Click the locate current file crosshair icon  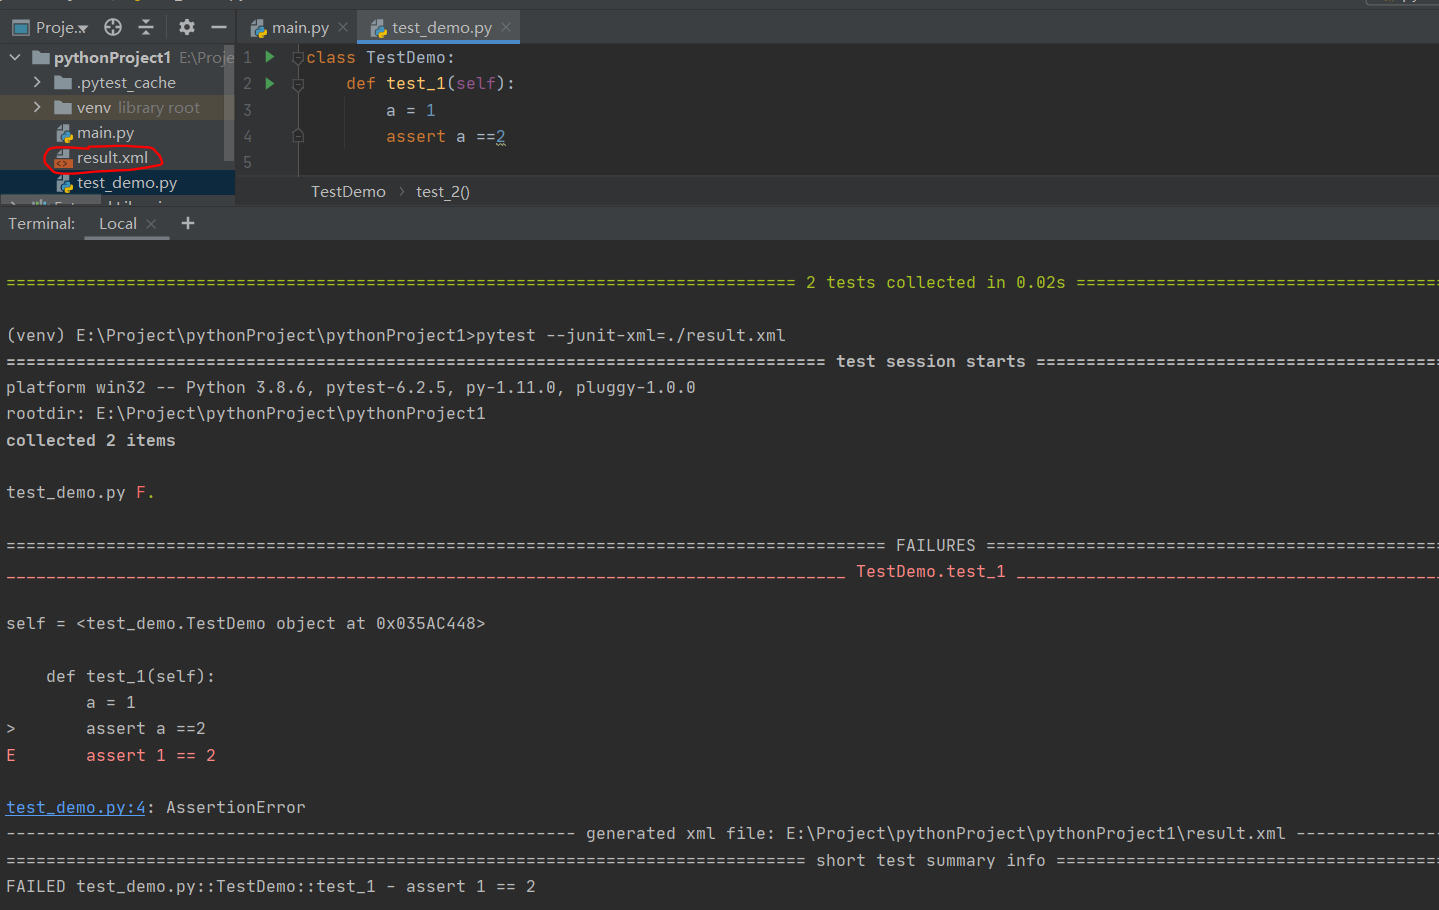113,27
